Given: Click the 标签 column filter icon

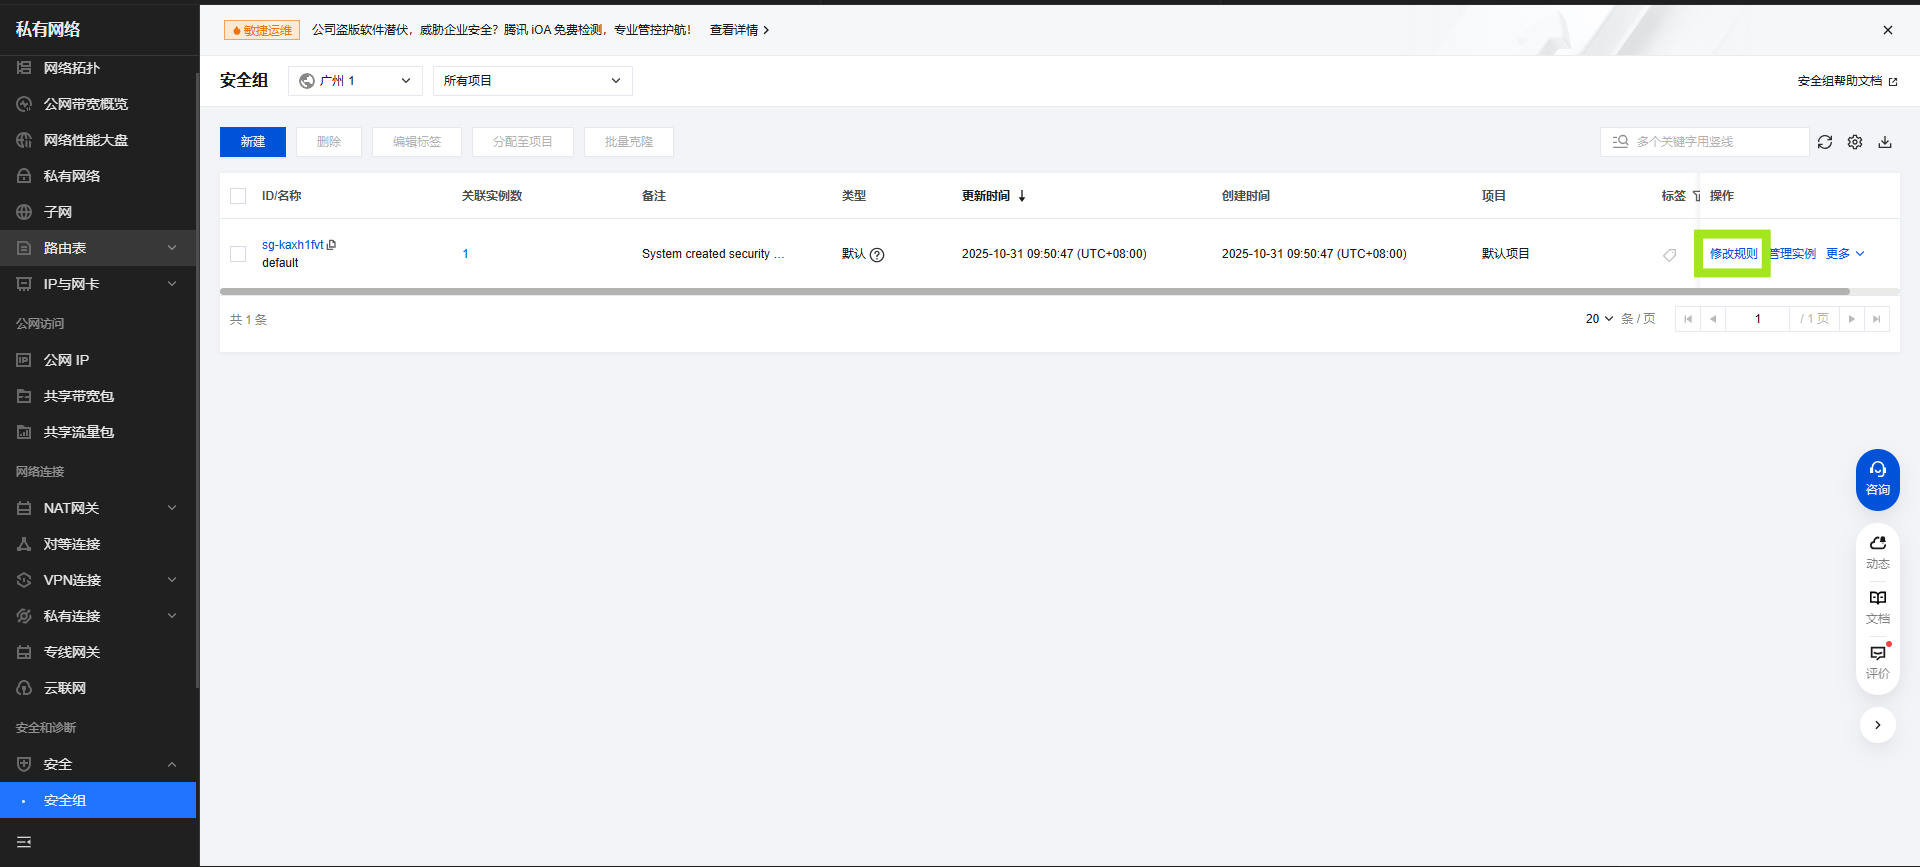Looking at the screenshot, I should pos(1696,196).
